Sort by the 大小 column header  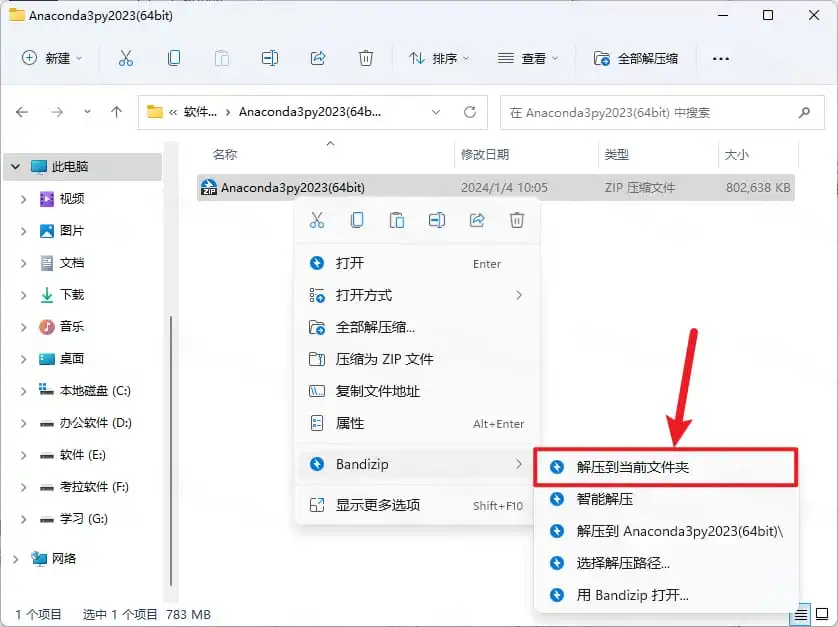736,155
